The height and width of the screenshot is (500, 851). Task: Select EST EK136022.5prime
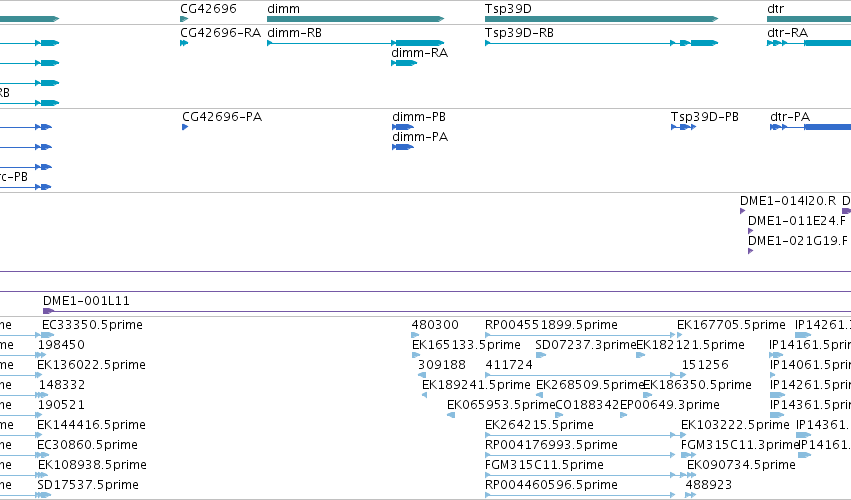click(91, 365)
